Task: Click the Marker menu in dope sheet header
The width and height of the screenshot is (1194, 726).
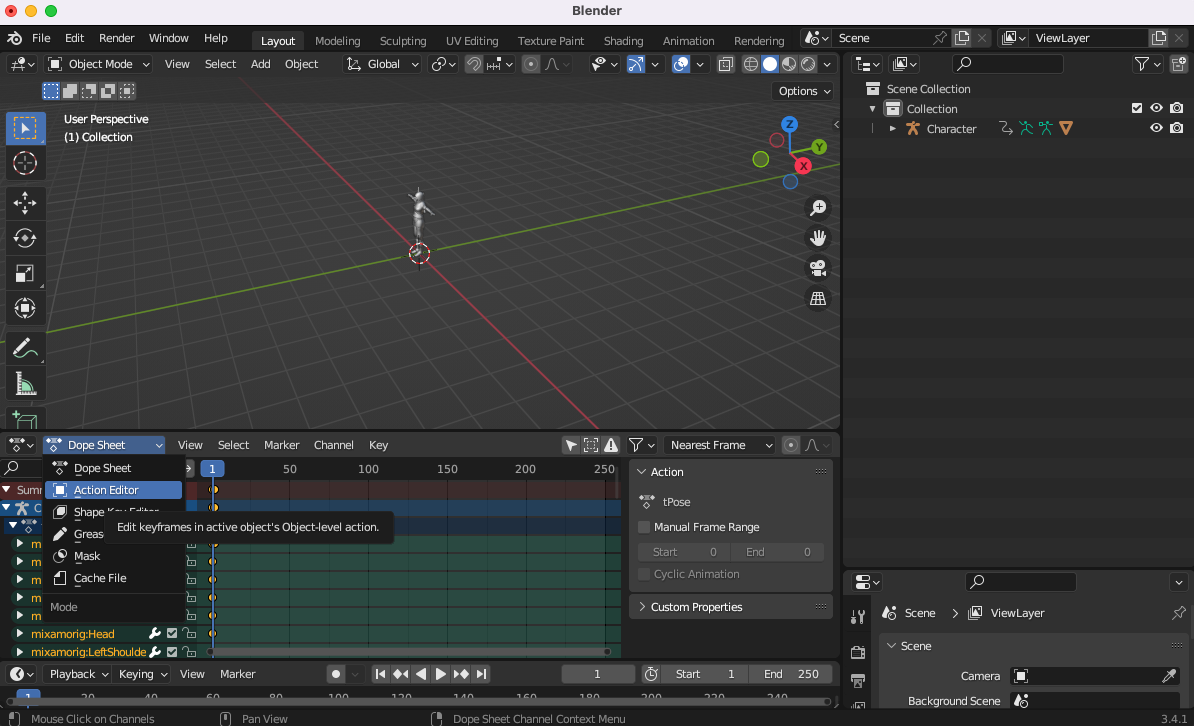Action: [282, 445]
